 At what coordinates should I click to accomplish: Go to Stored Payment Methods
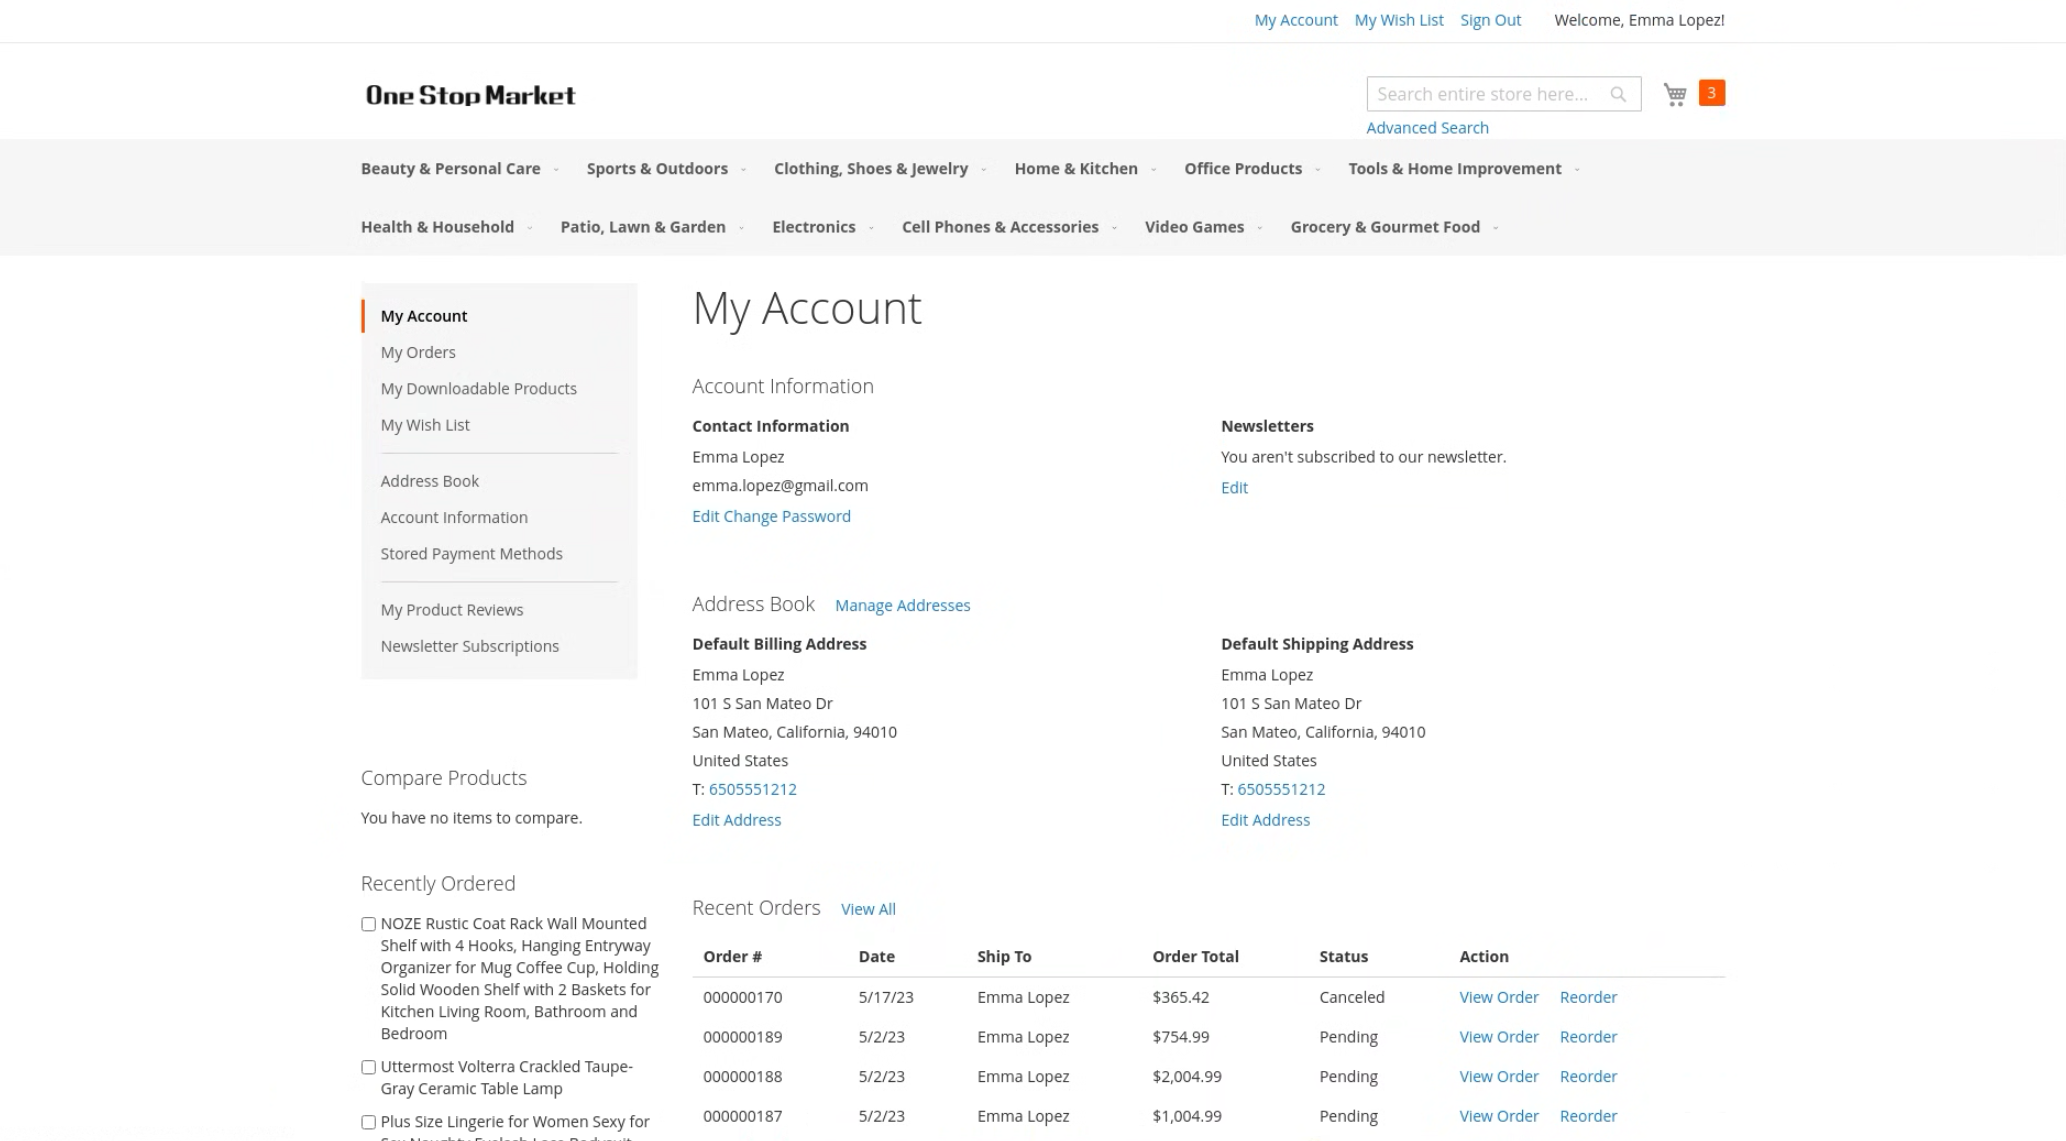(471, 553)
